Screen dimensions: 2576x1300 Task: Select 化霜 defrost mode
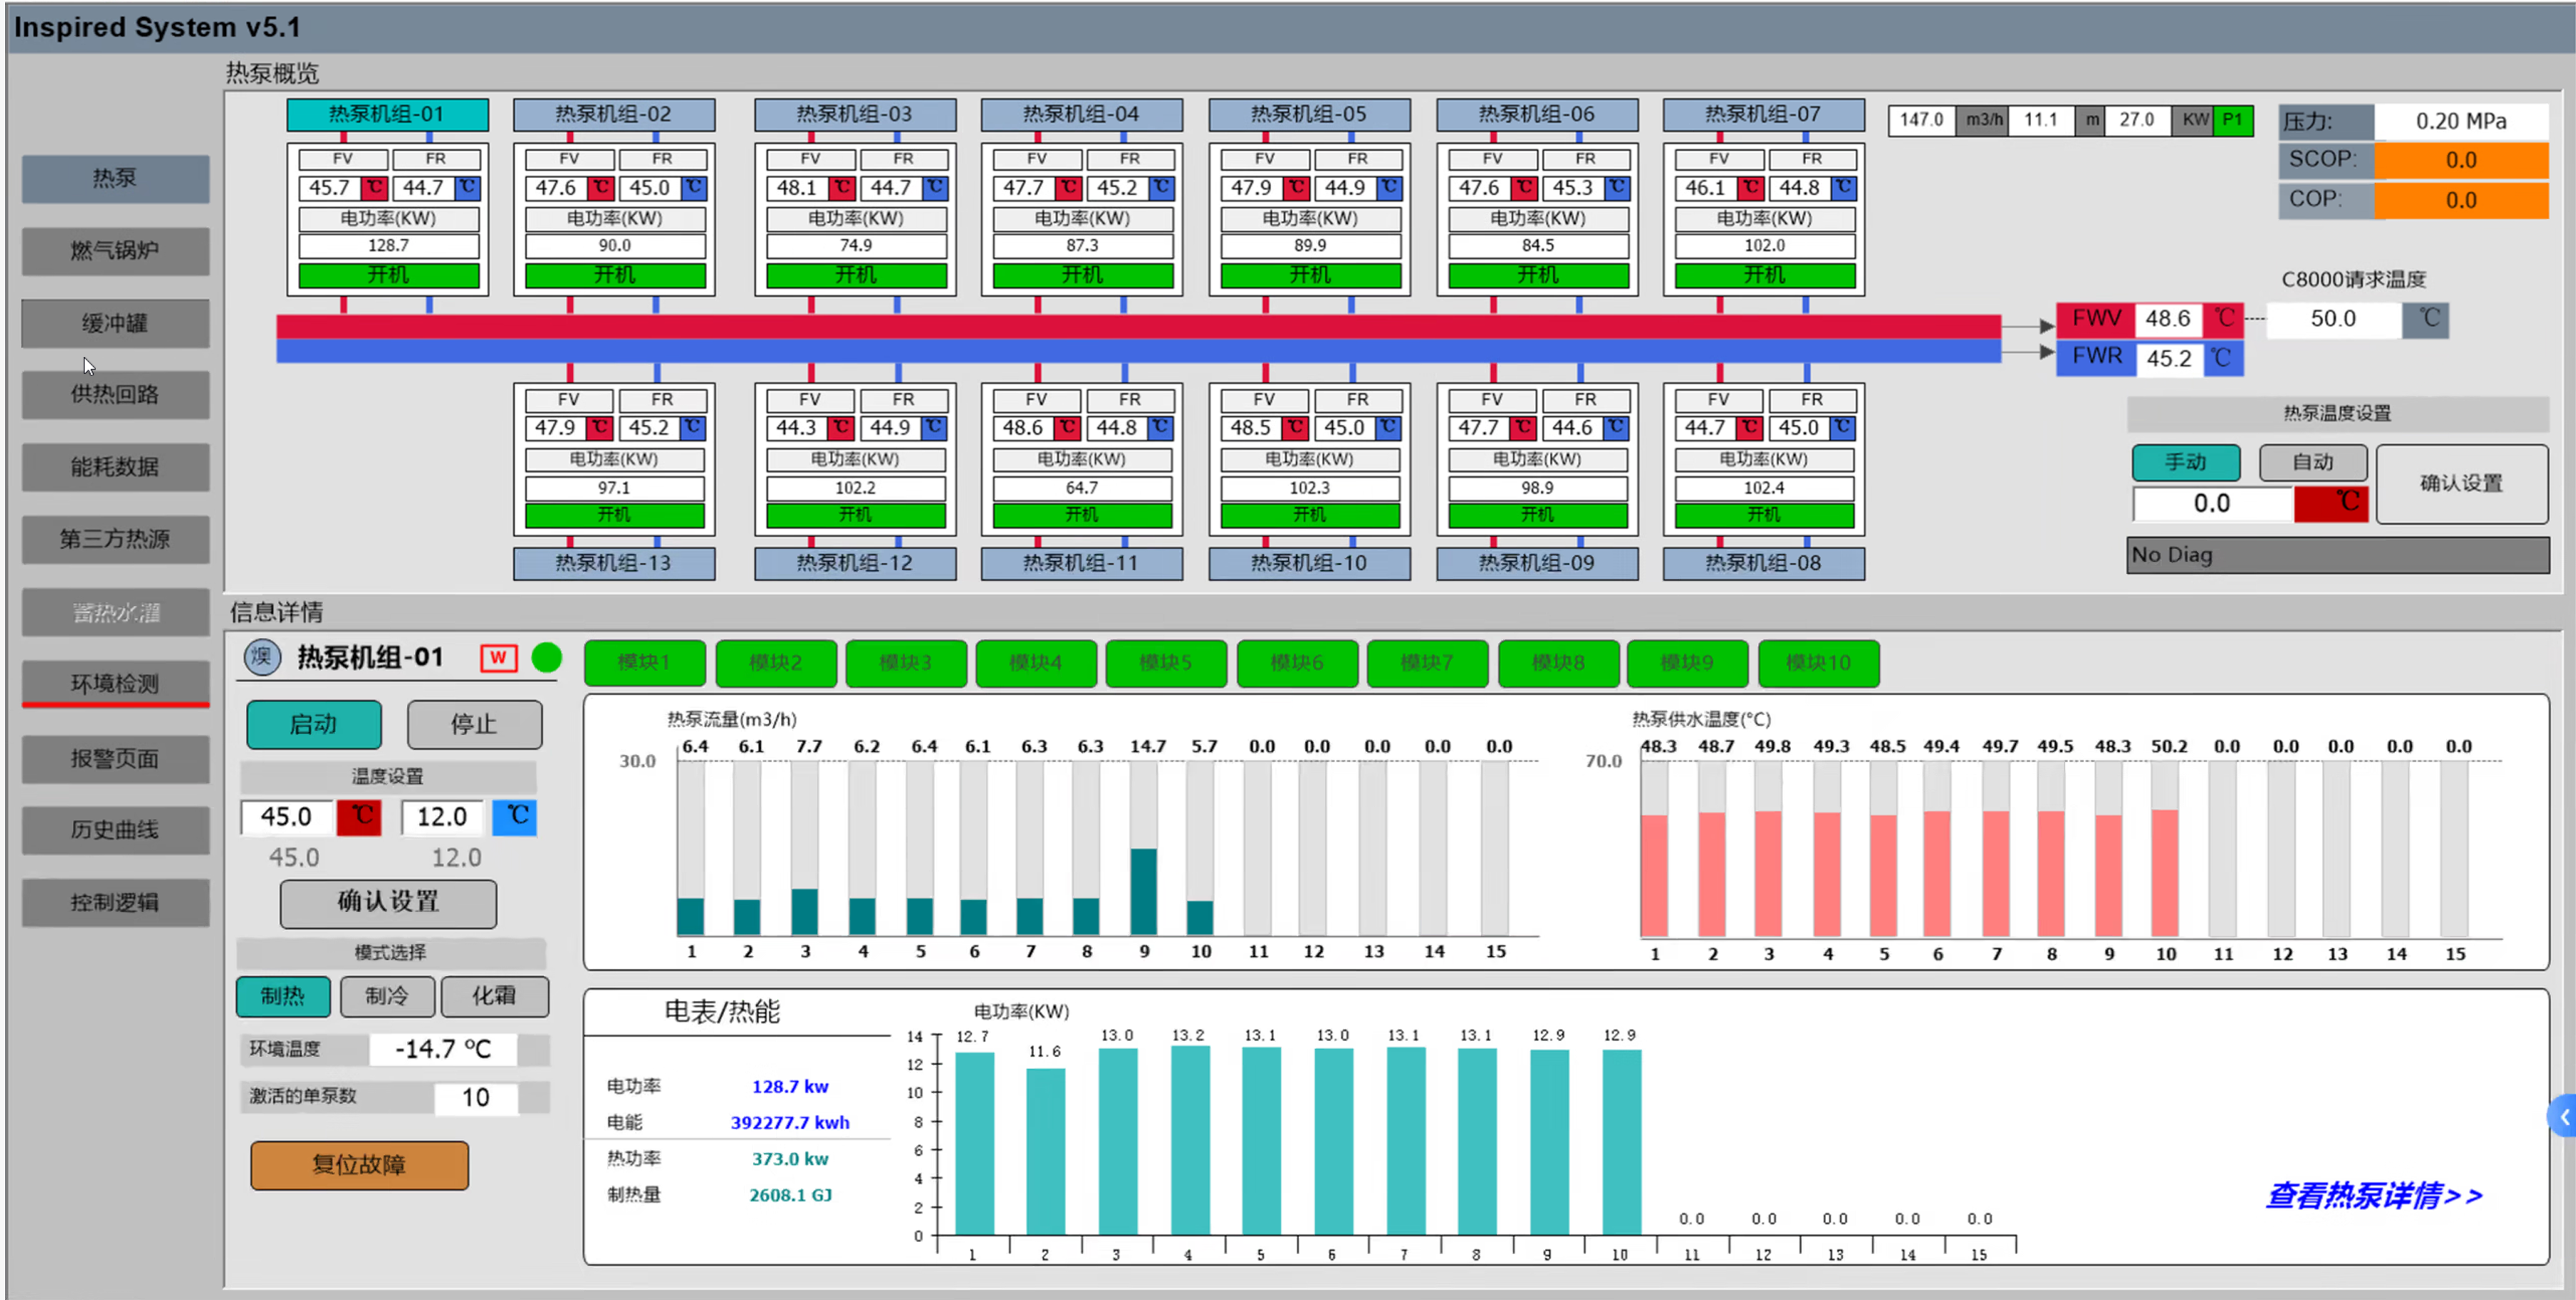pos(494,996)
